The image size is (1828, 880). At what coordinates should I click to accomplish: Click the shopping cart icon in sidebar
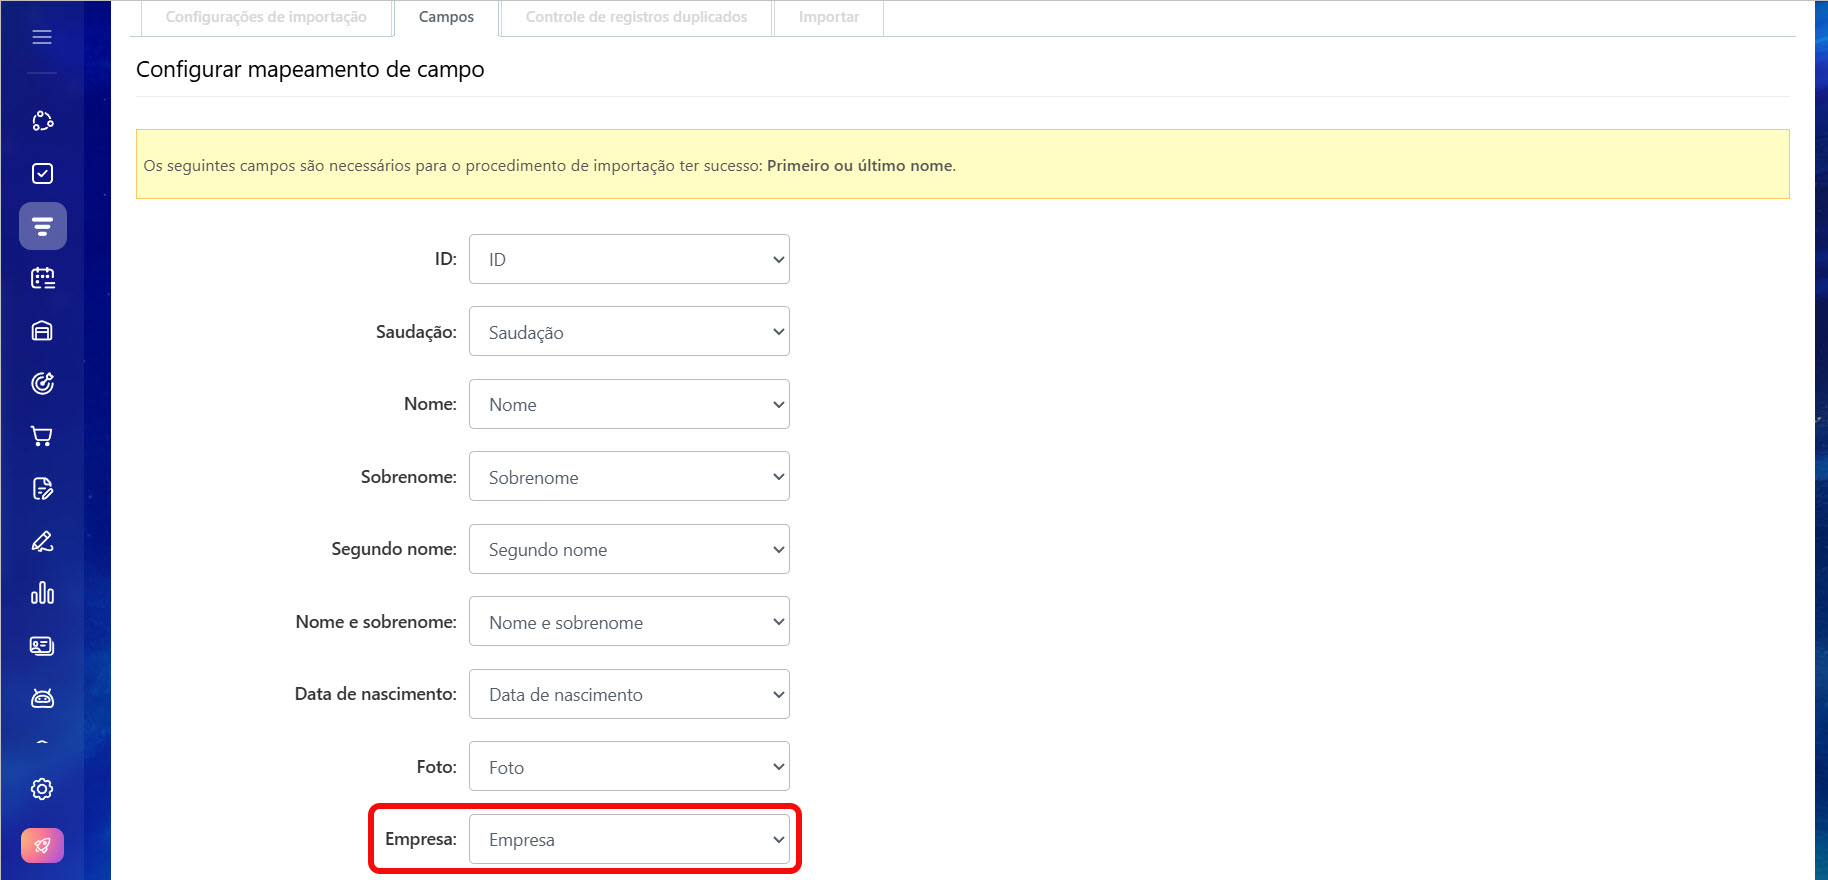(42, 436)
